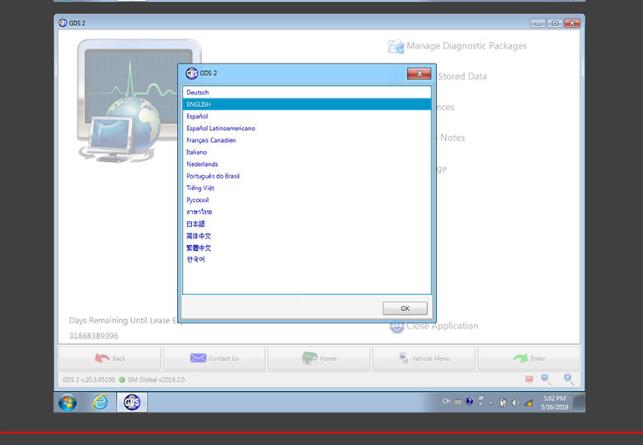Select Italiano language option
Viewport: 643px width, 445px height.
(x=197, y=152)
